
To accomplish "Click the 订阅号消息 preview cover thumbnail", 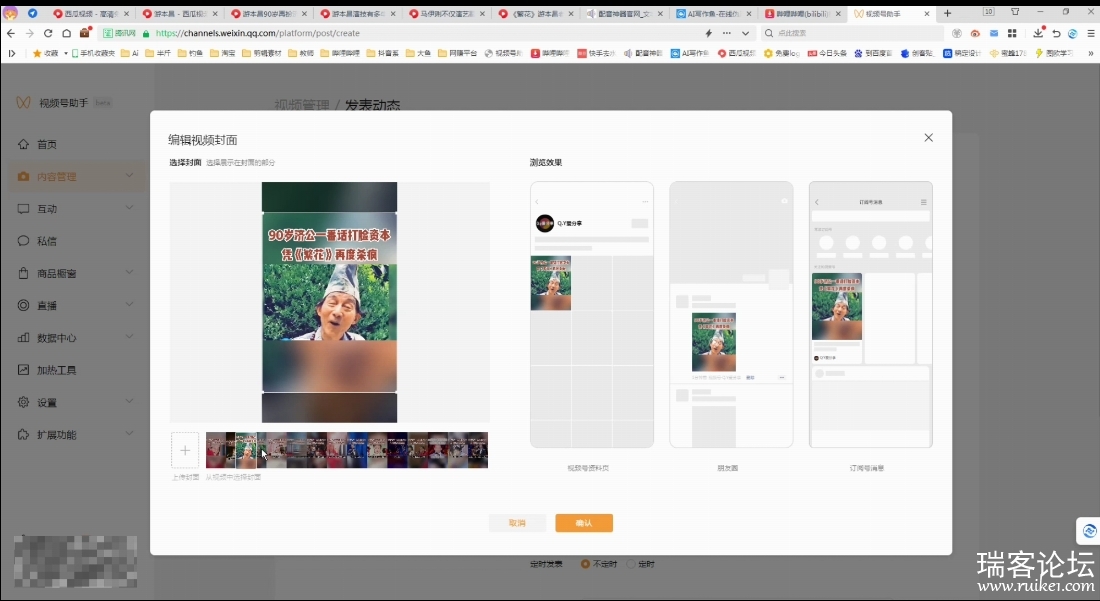I will (837, 306).
